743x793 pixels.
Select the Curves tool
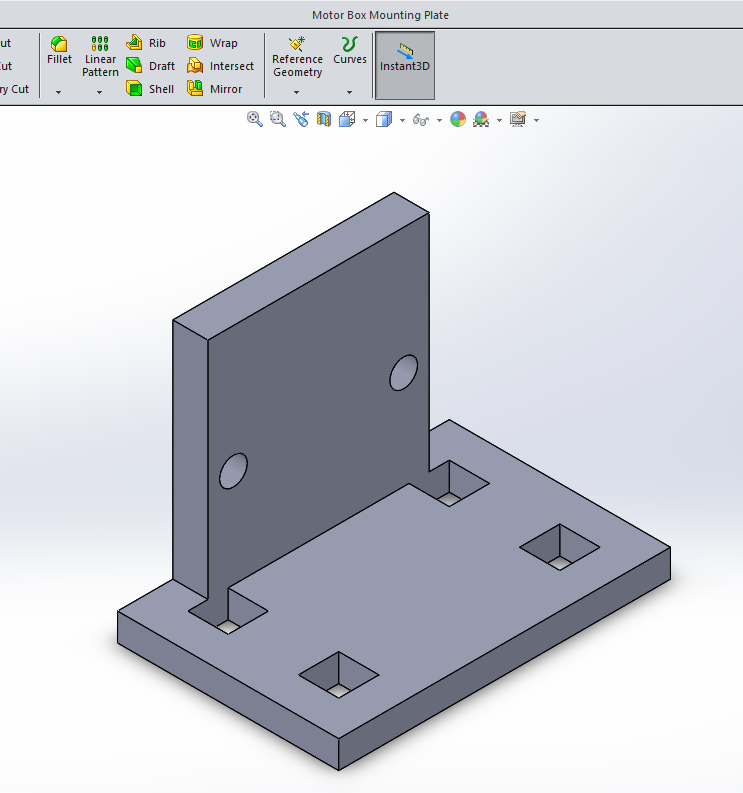pyautogui.click(x=349, y=51)
